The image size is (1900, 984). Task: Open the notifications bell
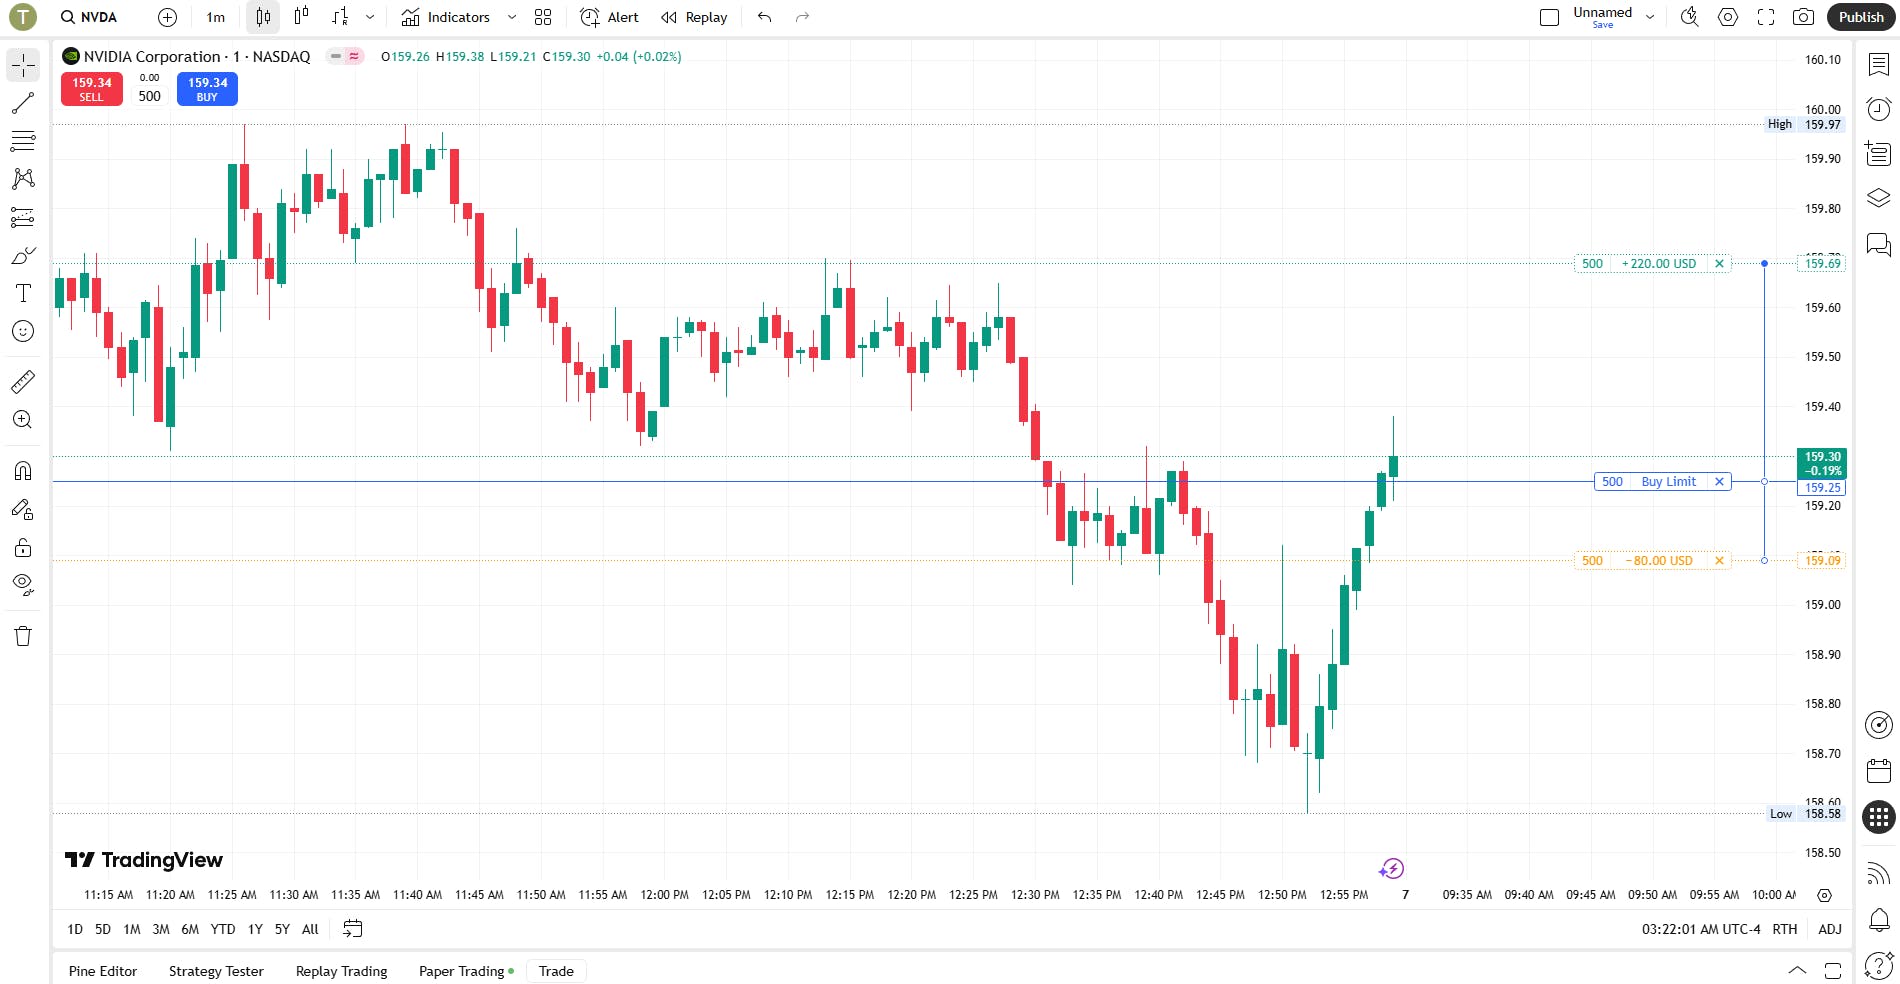click(x=1879, y=919)
